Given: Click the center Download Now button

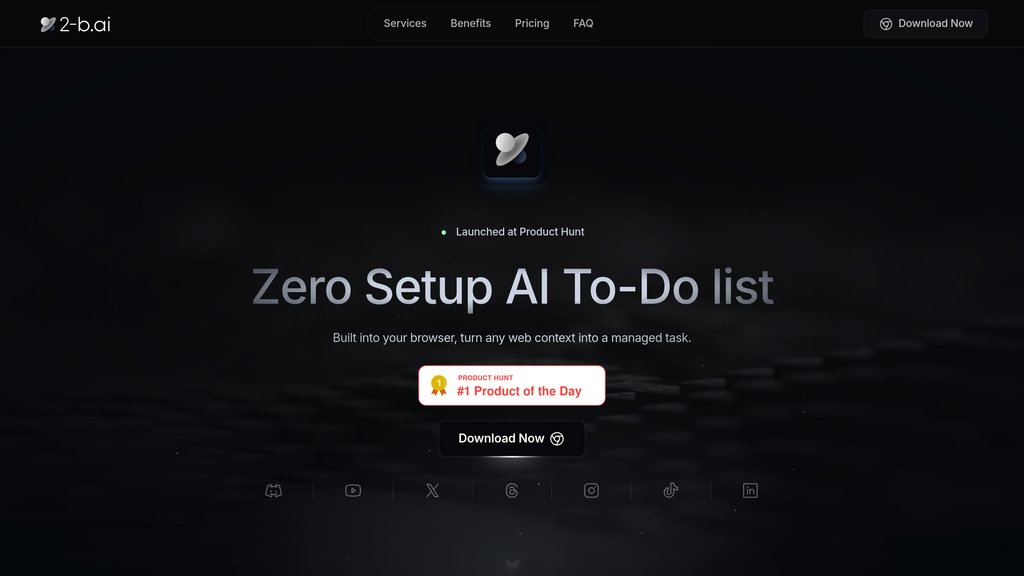Looking at the screenshot, I should click(x=512, y=439).
